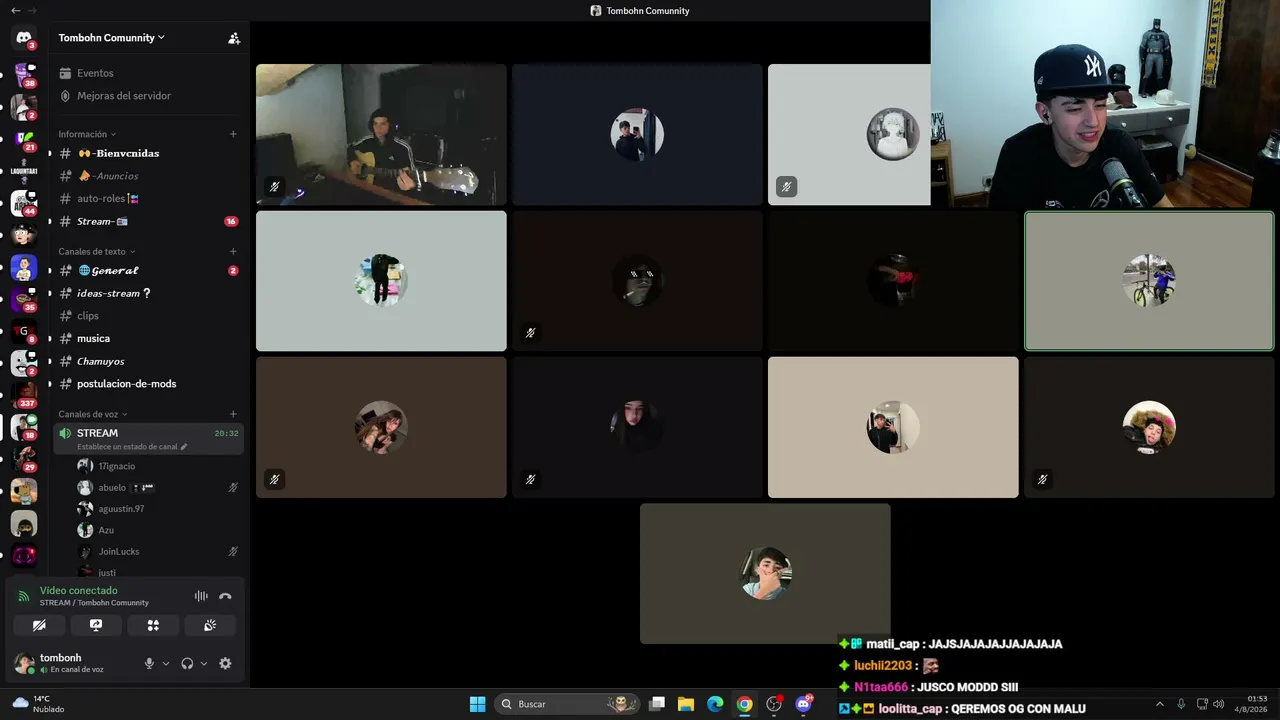Open the auto-roles channel

click(x=148, y=199)
